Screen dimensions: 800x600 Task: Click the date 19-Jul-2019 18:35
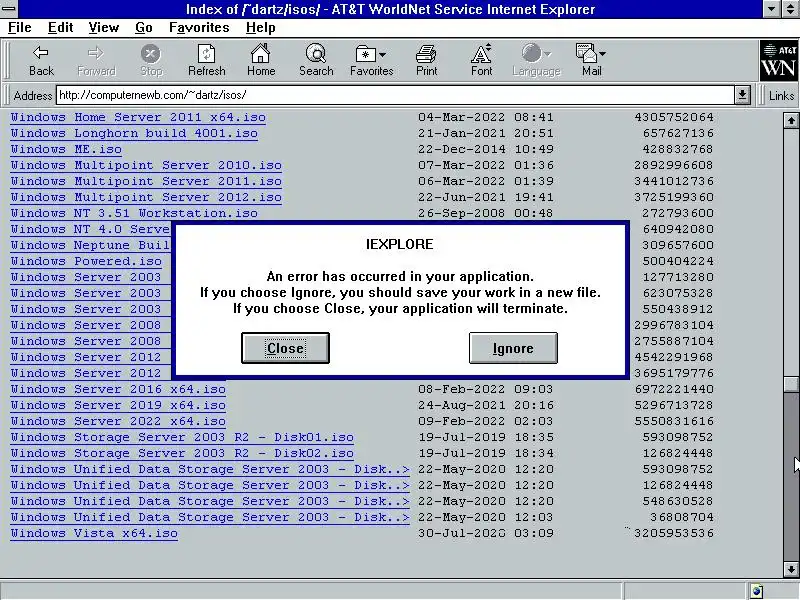(x=485, y=437)
